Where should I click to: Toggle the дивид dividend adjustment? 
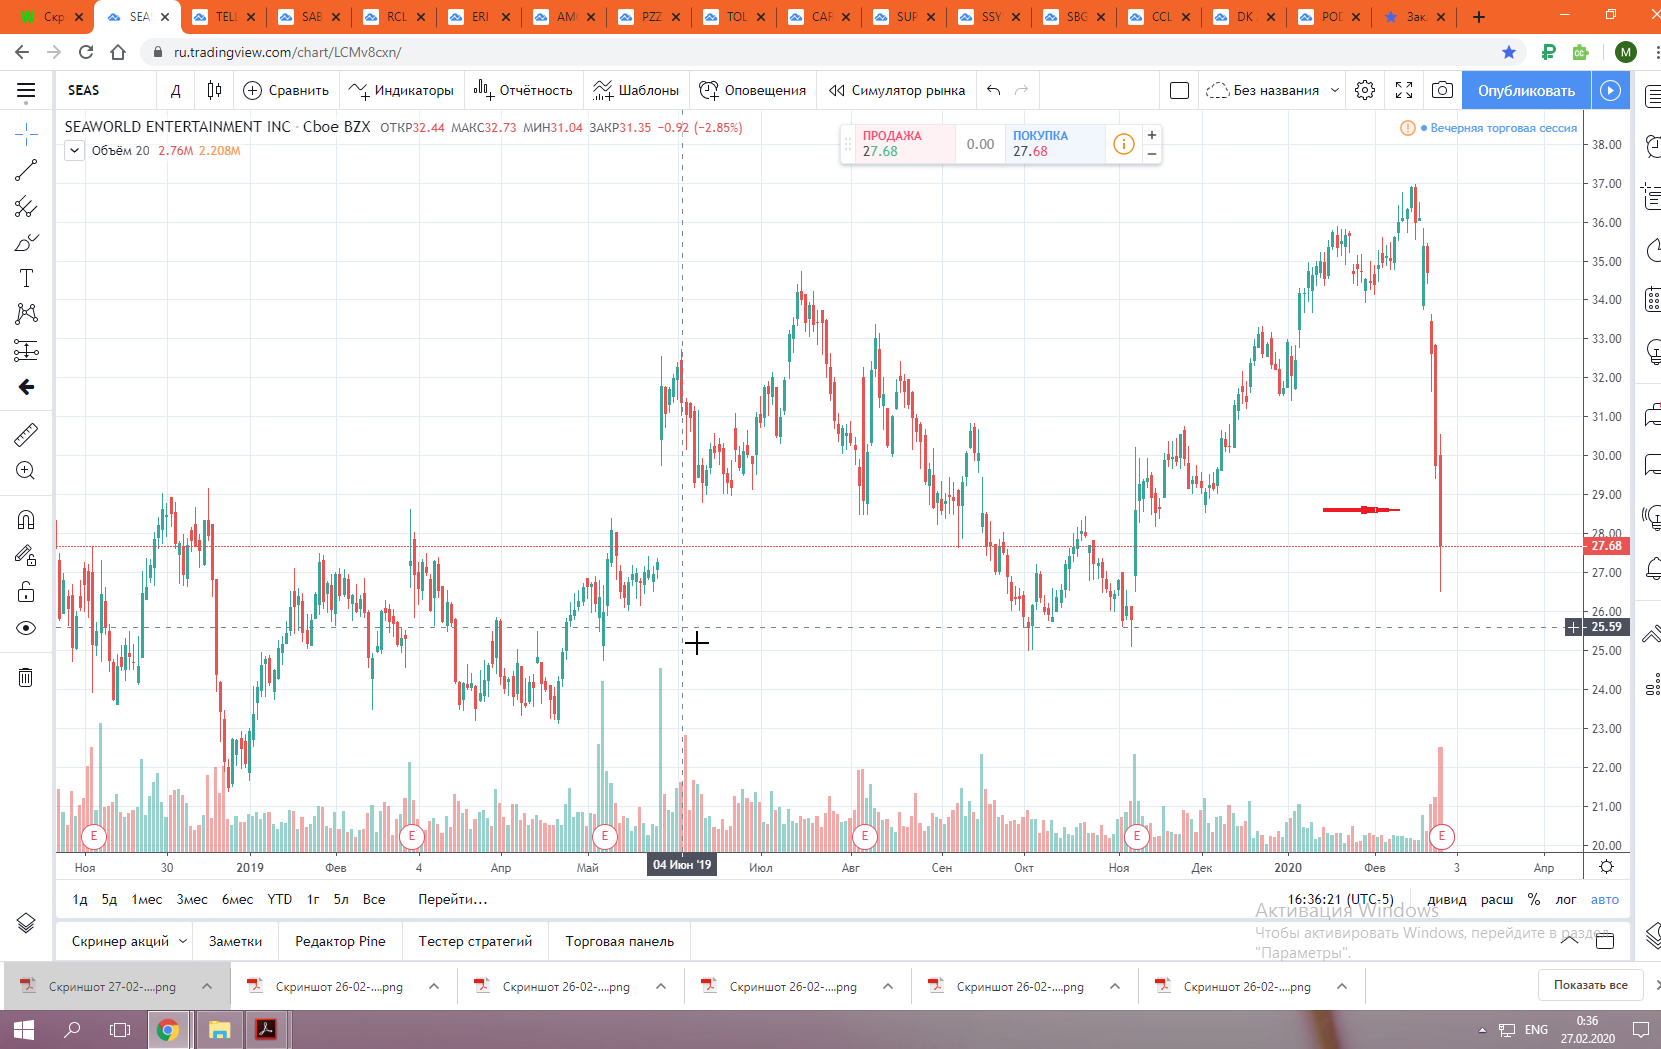(1447, 899)
